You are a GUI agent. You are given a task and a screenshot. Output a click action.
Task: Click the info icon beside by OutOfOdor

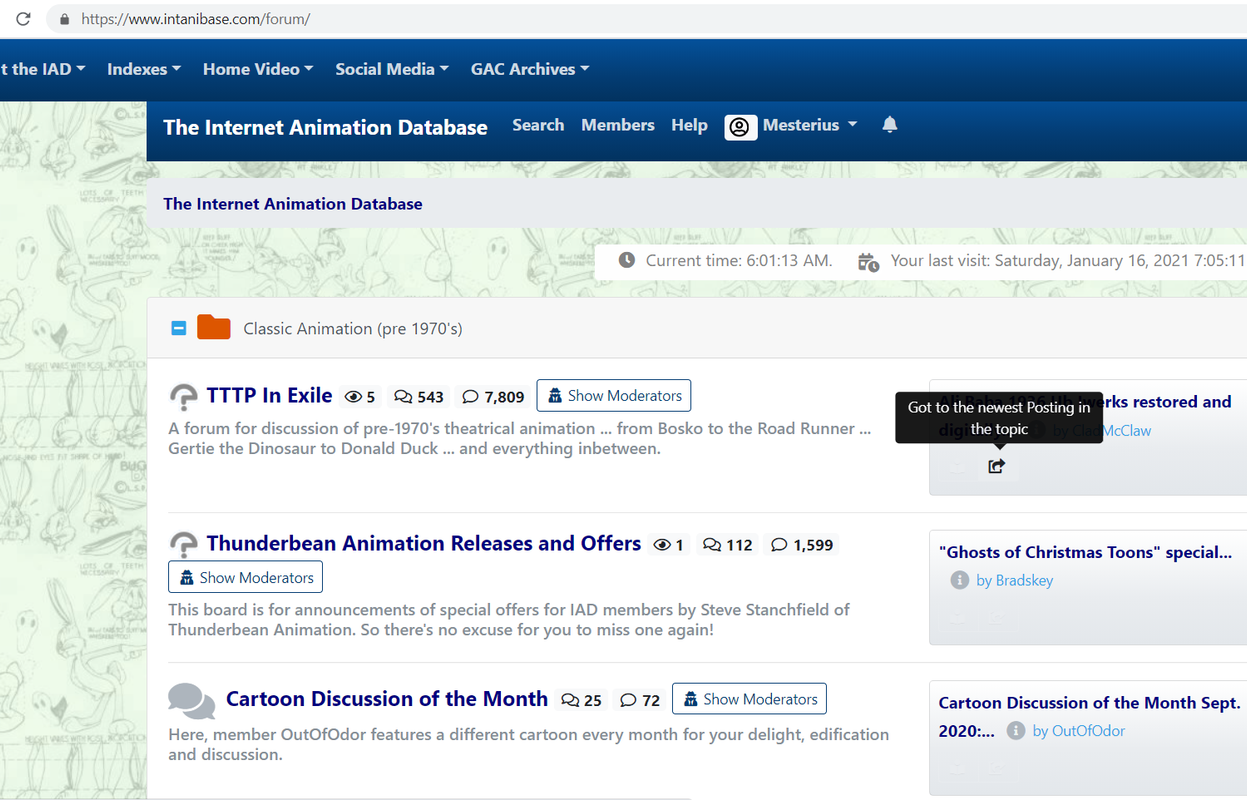pos(1016,731)
